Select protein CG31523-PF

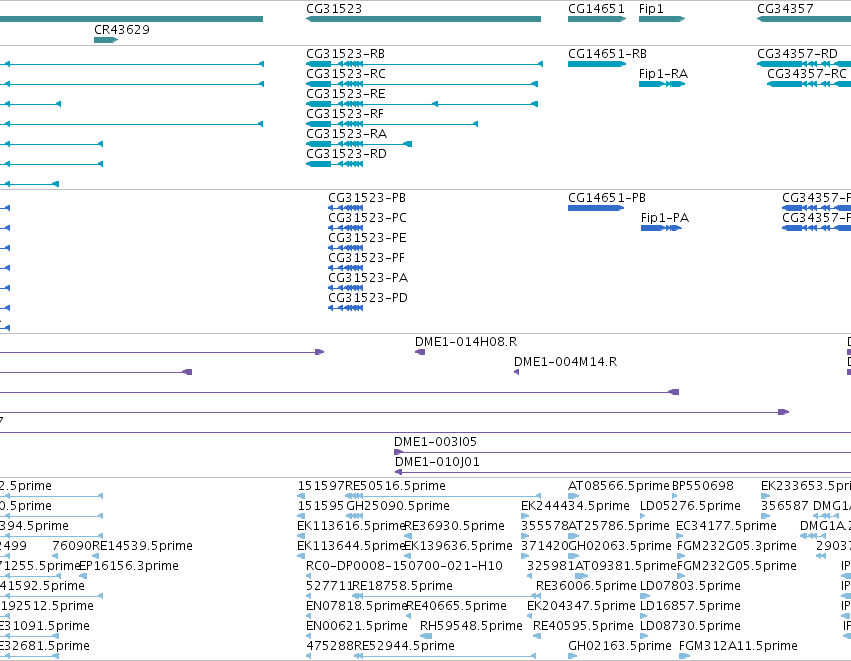pos(345,268)
